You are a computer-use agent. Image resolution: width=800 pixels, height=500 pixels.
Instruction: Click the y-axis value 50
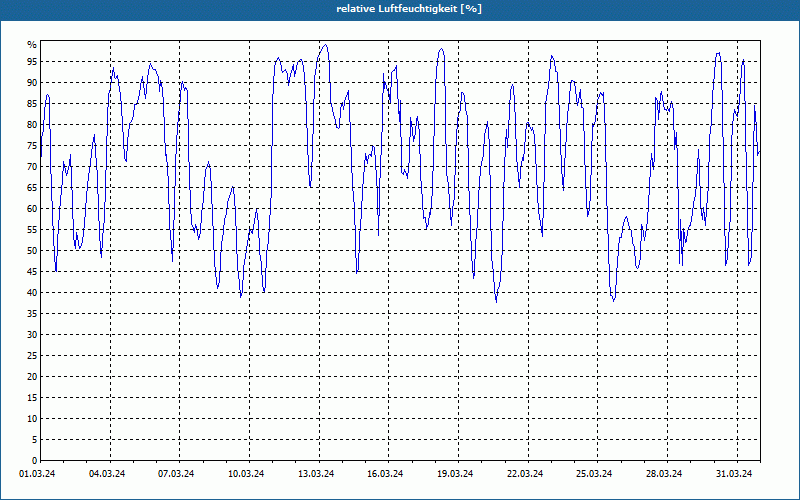(32, 251)
